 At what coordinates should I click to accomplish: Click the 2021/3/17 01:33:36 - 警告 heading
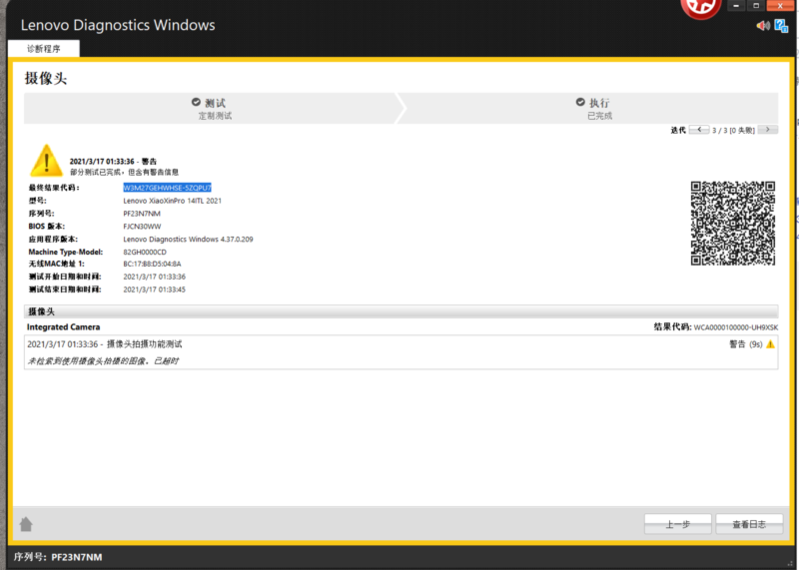point(113,161)
